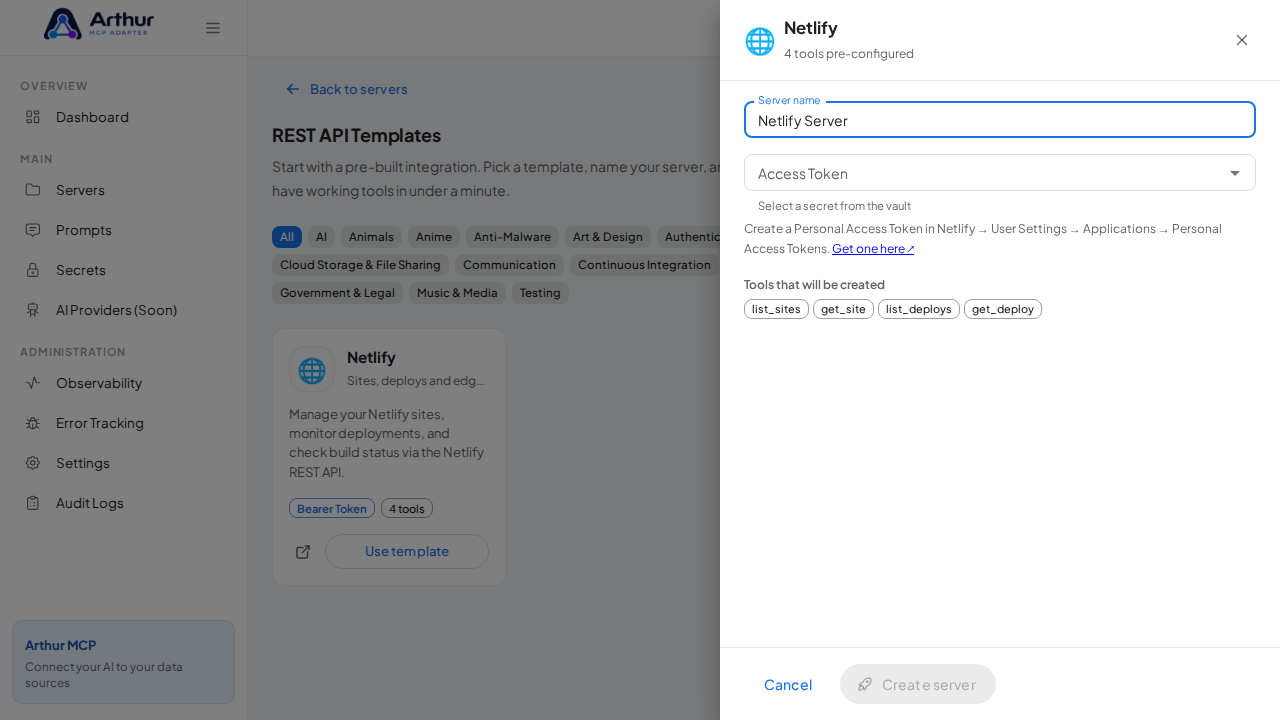Open the Servers folder icon item

point(123,190)
